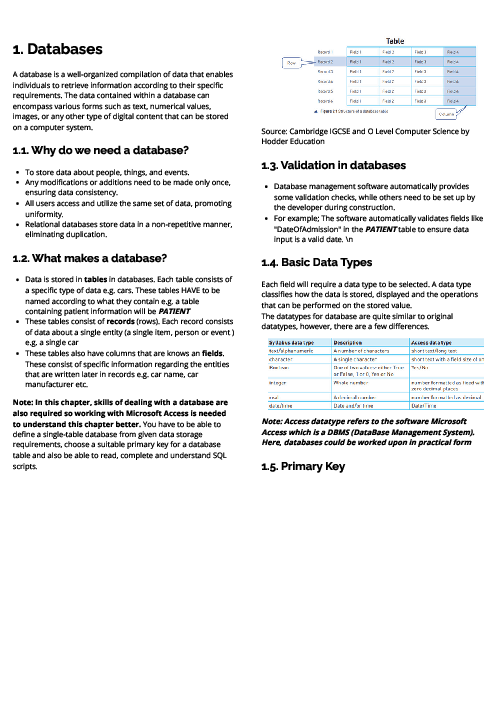Click sentence "The datatypes for database are quite similar"
This screenshot has width=496, height=702.
coord(357,321)
